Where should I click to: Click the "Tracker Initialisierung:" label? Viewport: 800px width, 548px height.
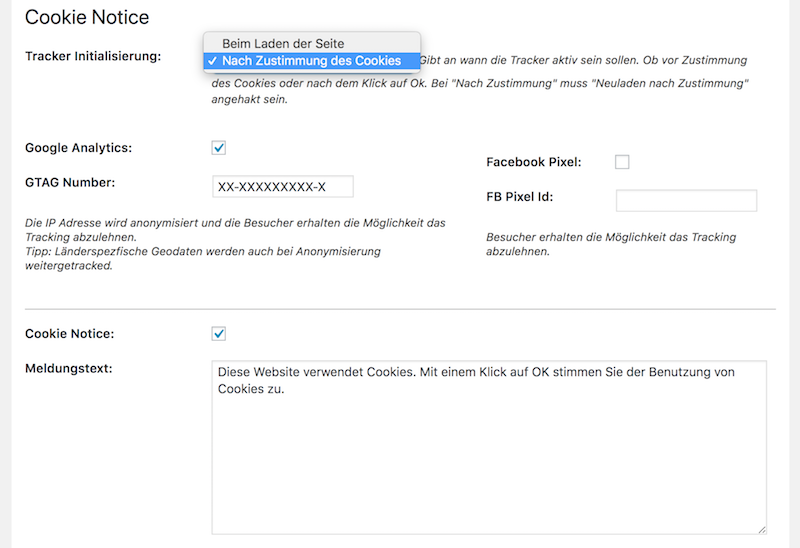(93, 56)
